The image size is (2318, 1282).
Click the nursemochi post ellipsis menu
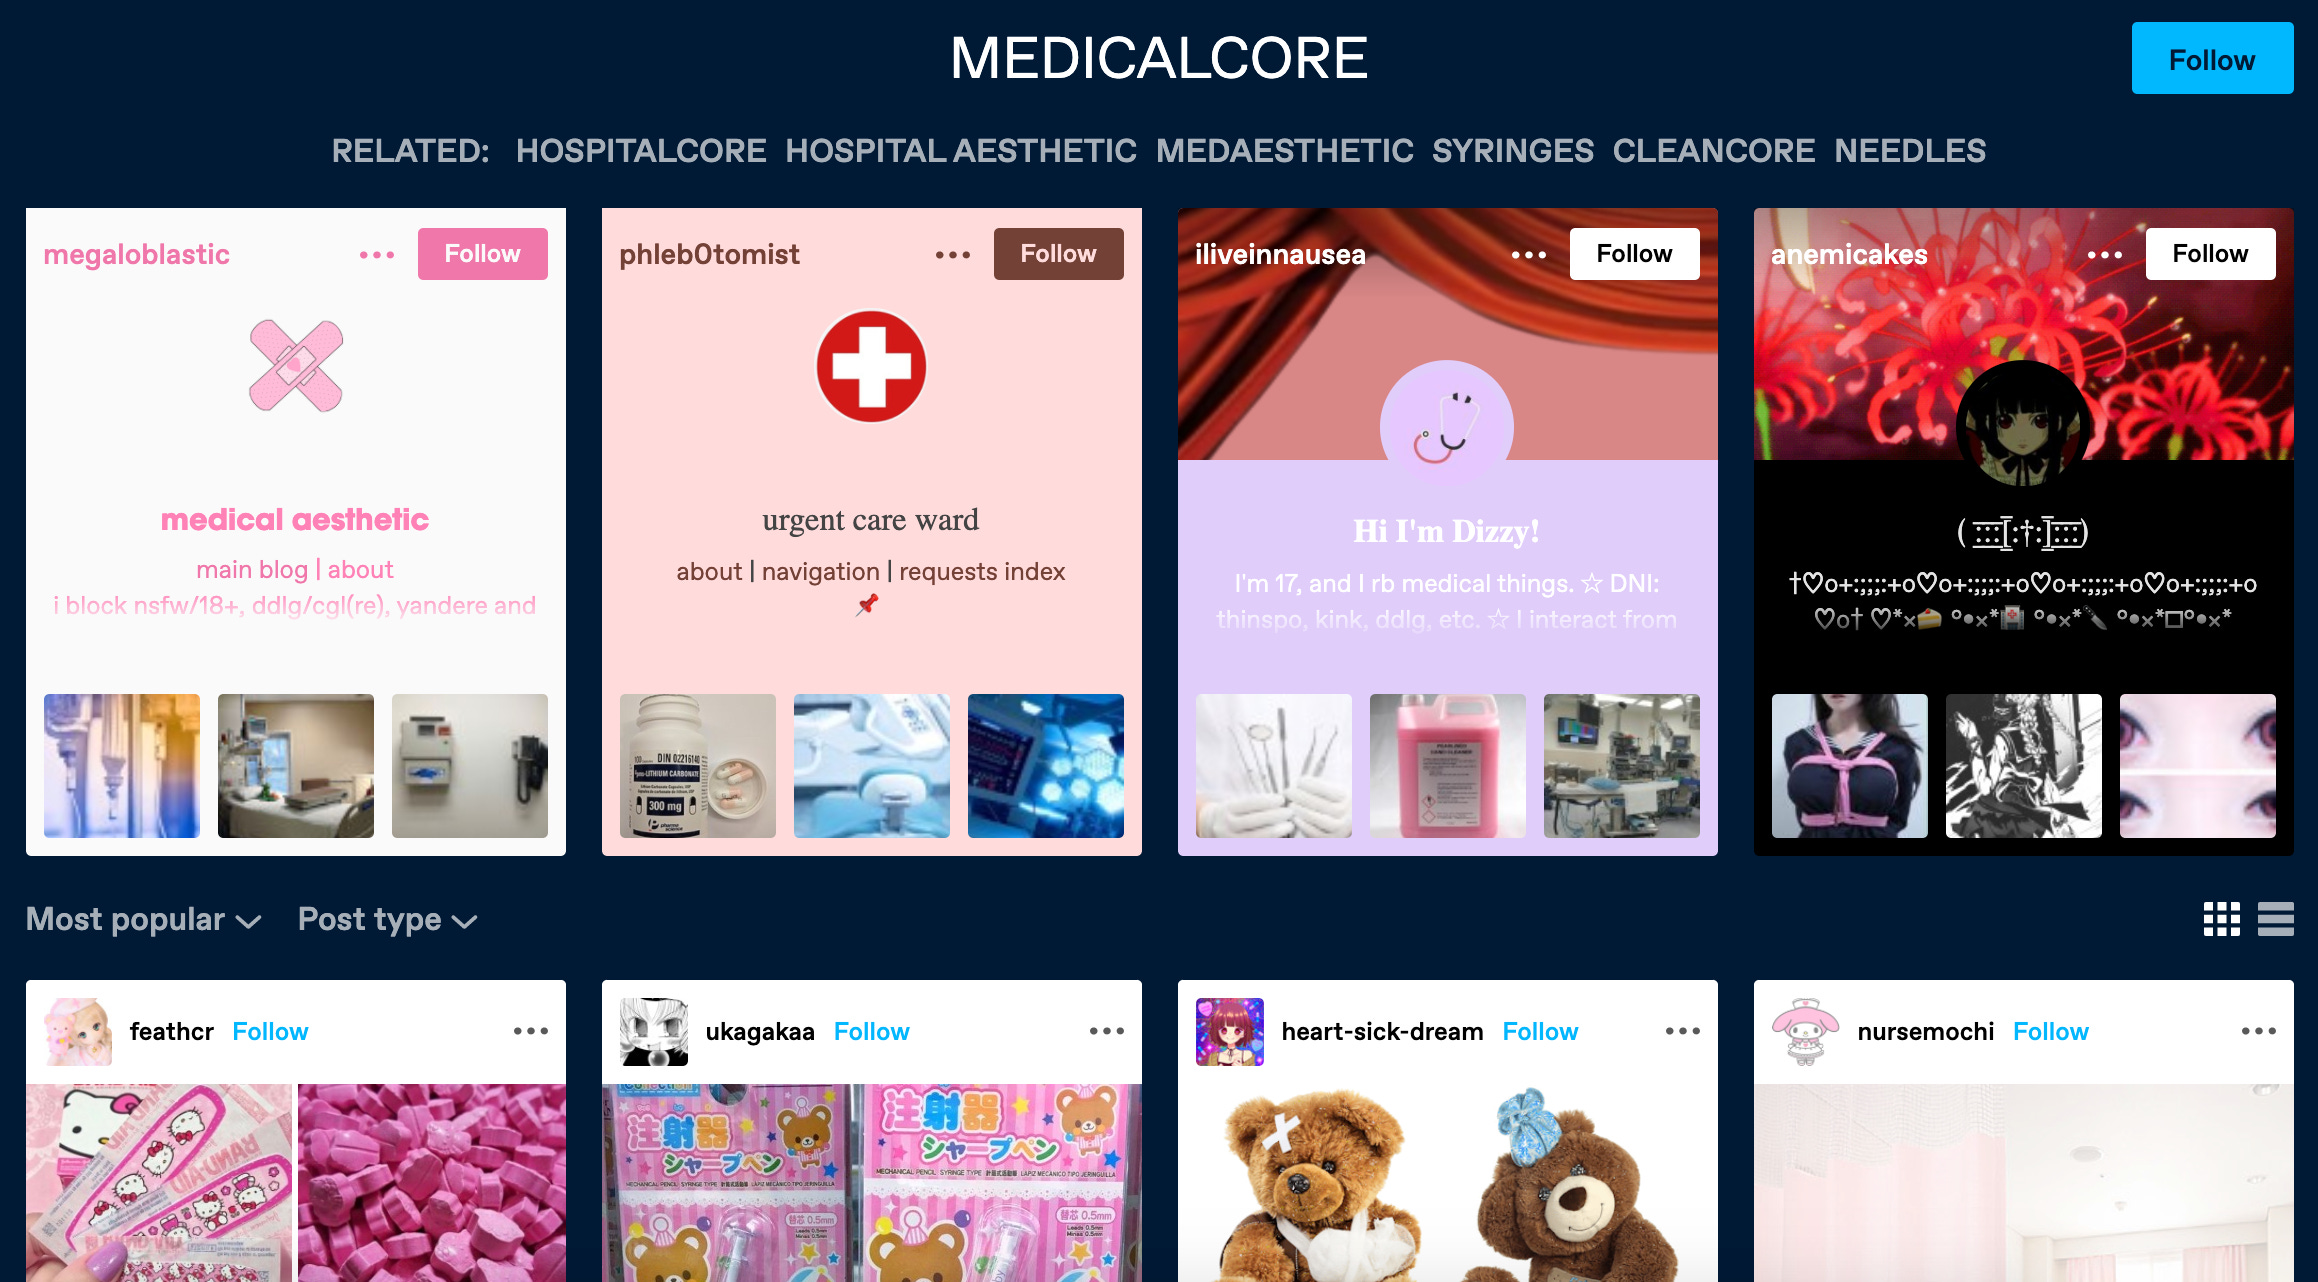click(2259, 1031)
